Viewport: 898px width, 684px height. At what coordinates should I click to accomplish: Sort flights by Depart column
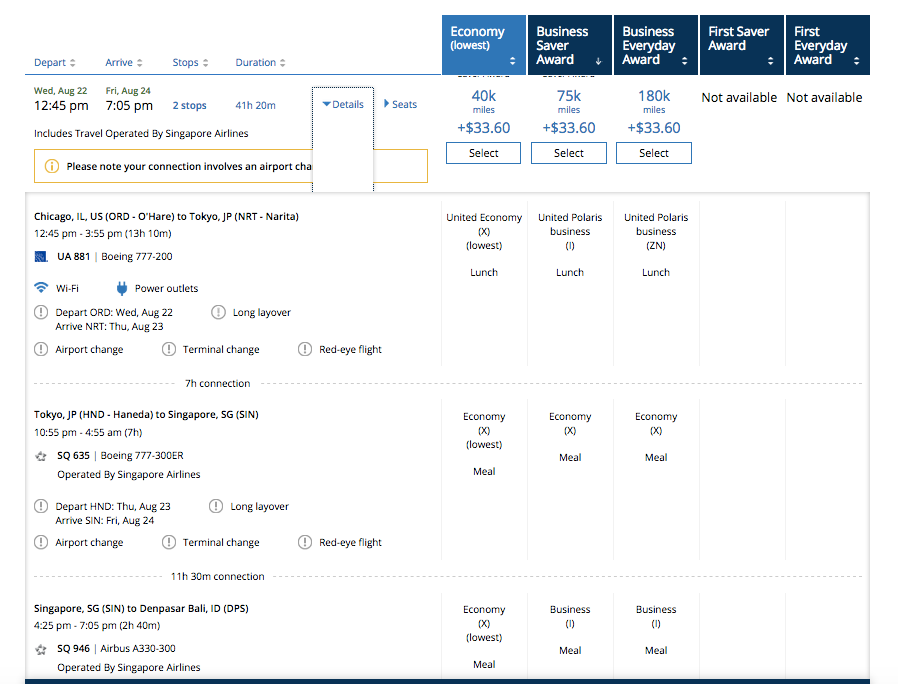pyautogui.click(x=54, y=63)
